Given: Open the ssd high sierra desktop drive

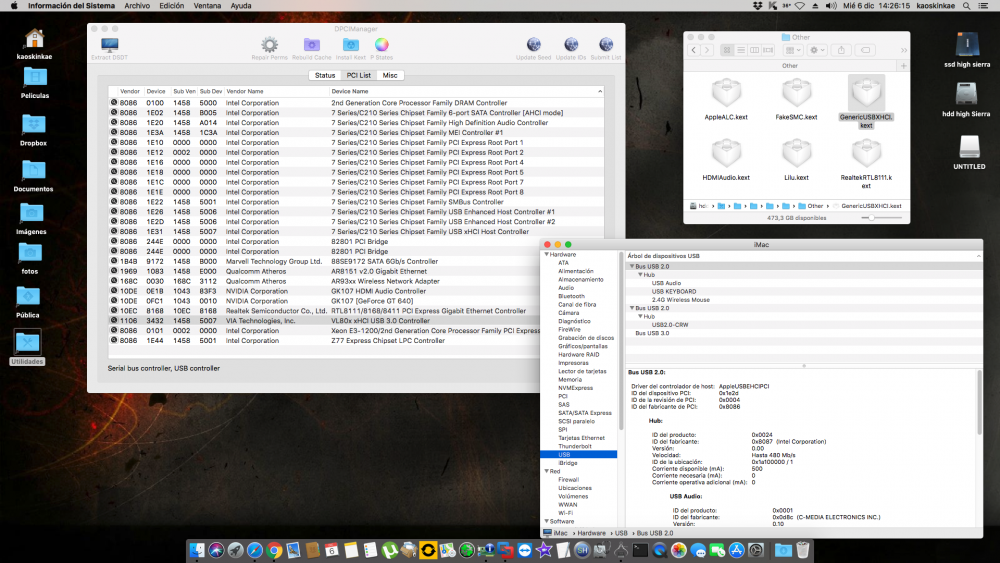Looking at the screenshot, I should pos(967,49).
